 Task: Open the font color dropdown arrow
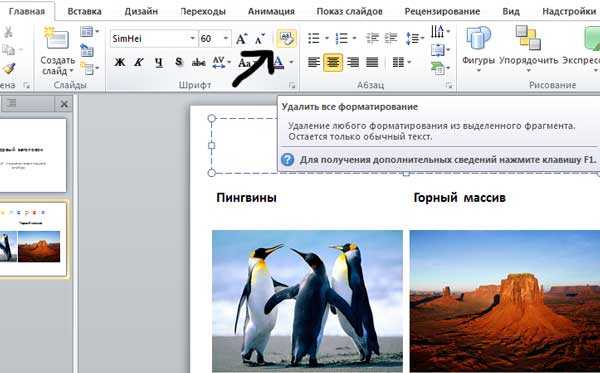click(x=292, y=62)
